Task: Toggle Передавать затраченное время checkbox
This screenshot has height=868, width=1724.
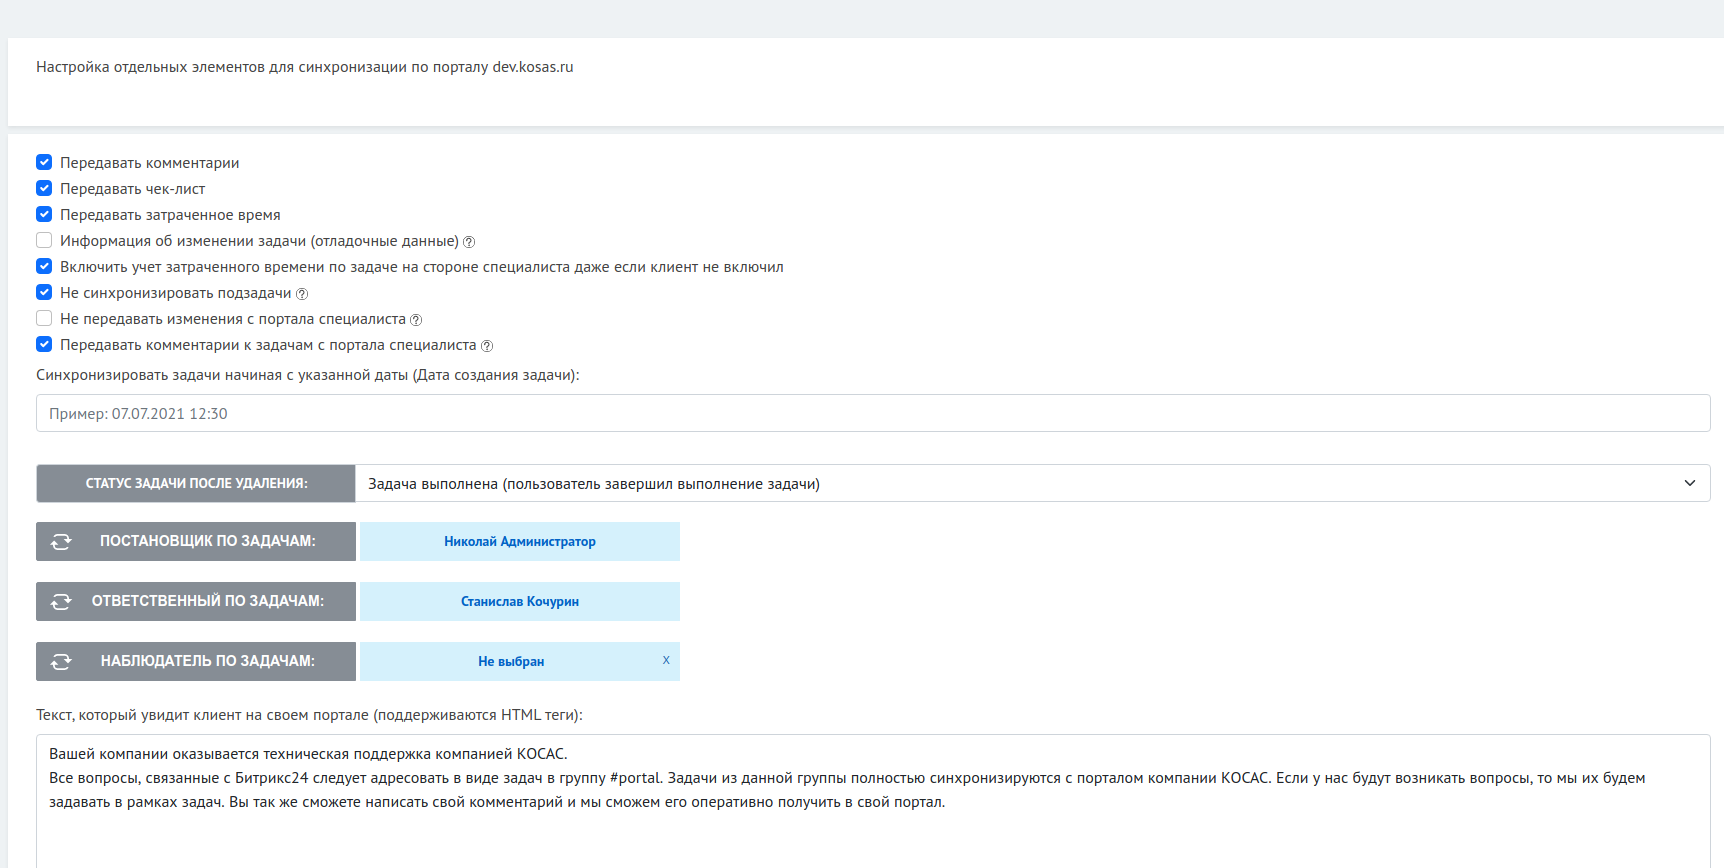Action: [44, 214]
